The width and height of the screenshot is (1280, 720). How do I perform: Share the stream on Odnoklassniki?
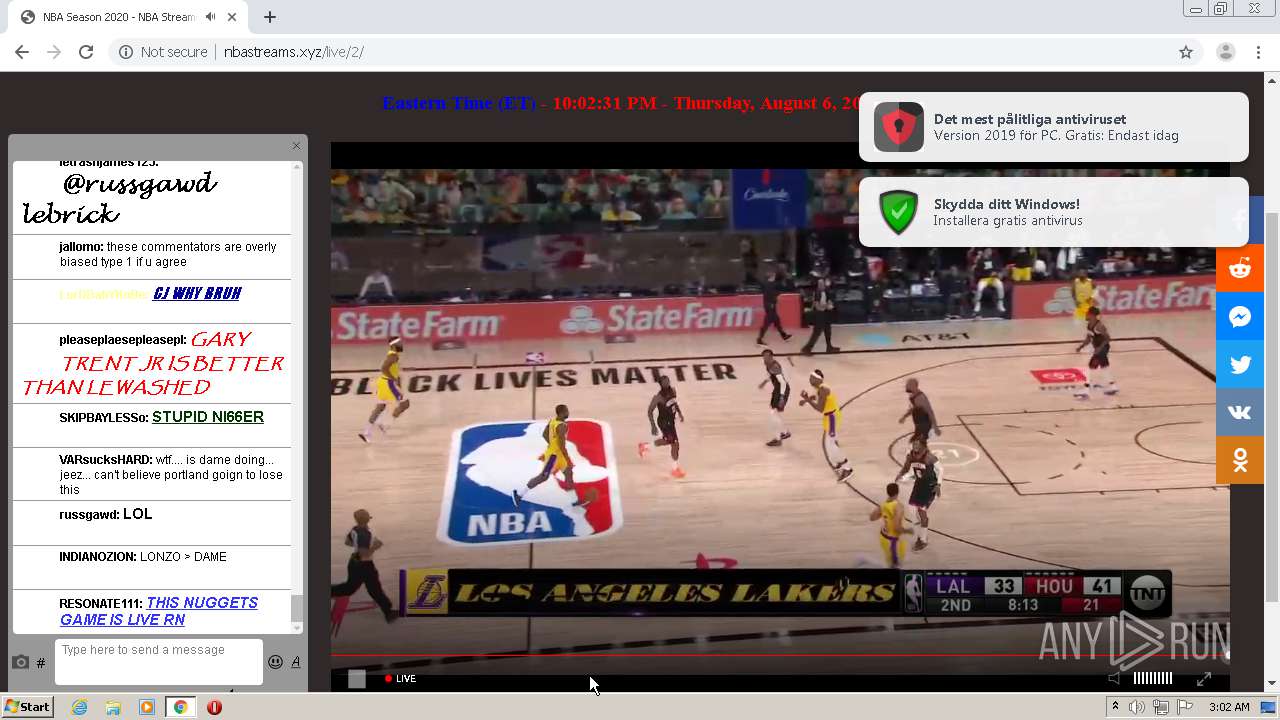[x=1240, y=460]
